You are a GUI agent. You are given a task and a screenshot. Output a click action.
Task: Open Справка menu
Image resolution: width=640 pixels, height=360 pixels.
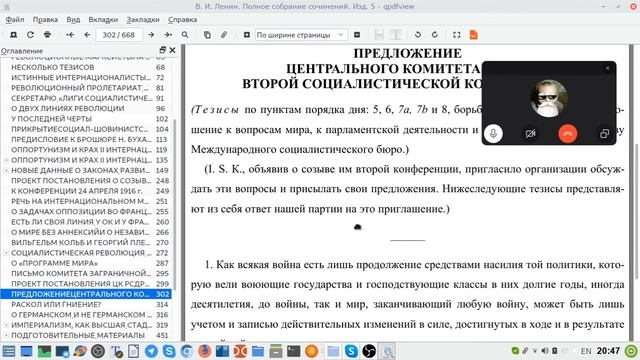pos(182,20)
